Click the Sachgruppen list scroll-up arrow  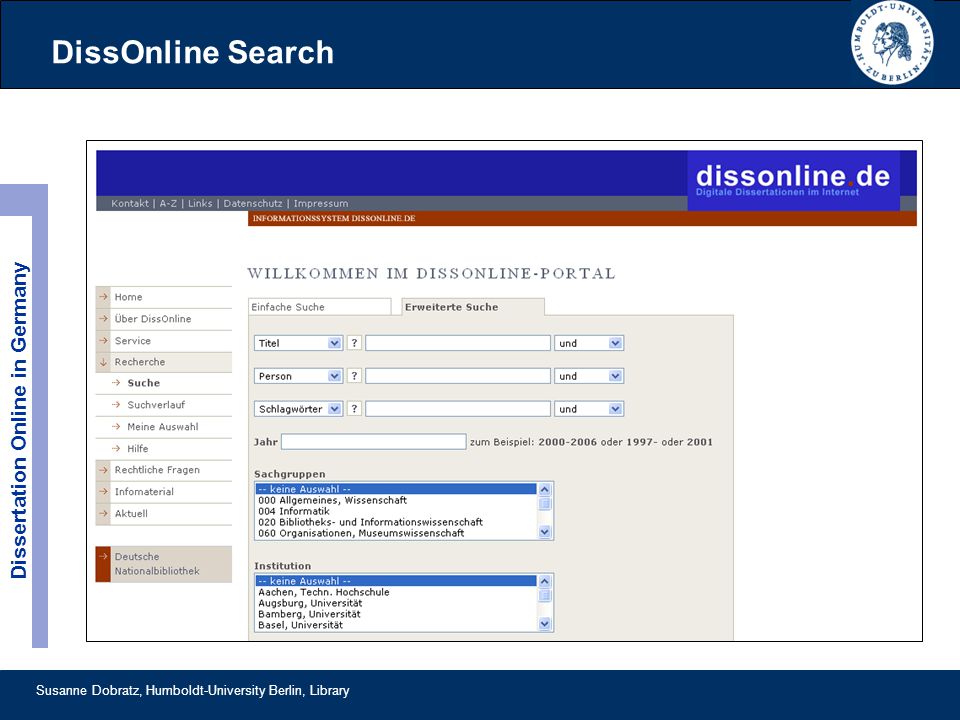pos(545,489)
